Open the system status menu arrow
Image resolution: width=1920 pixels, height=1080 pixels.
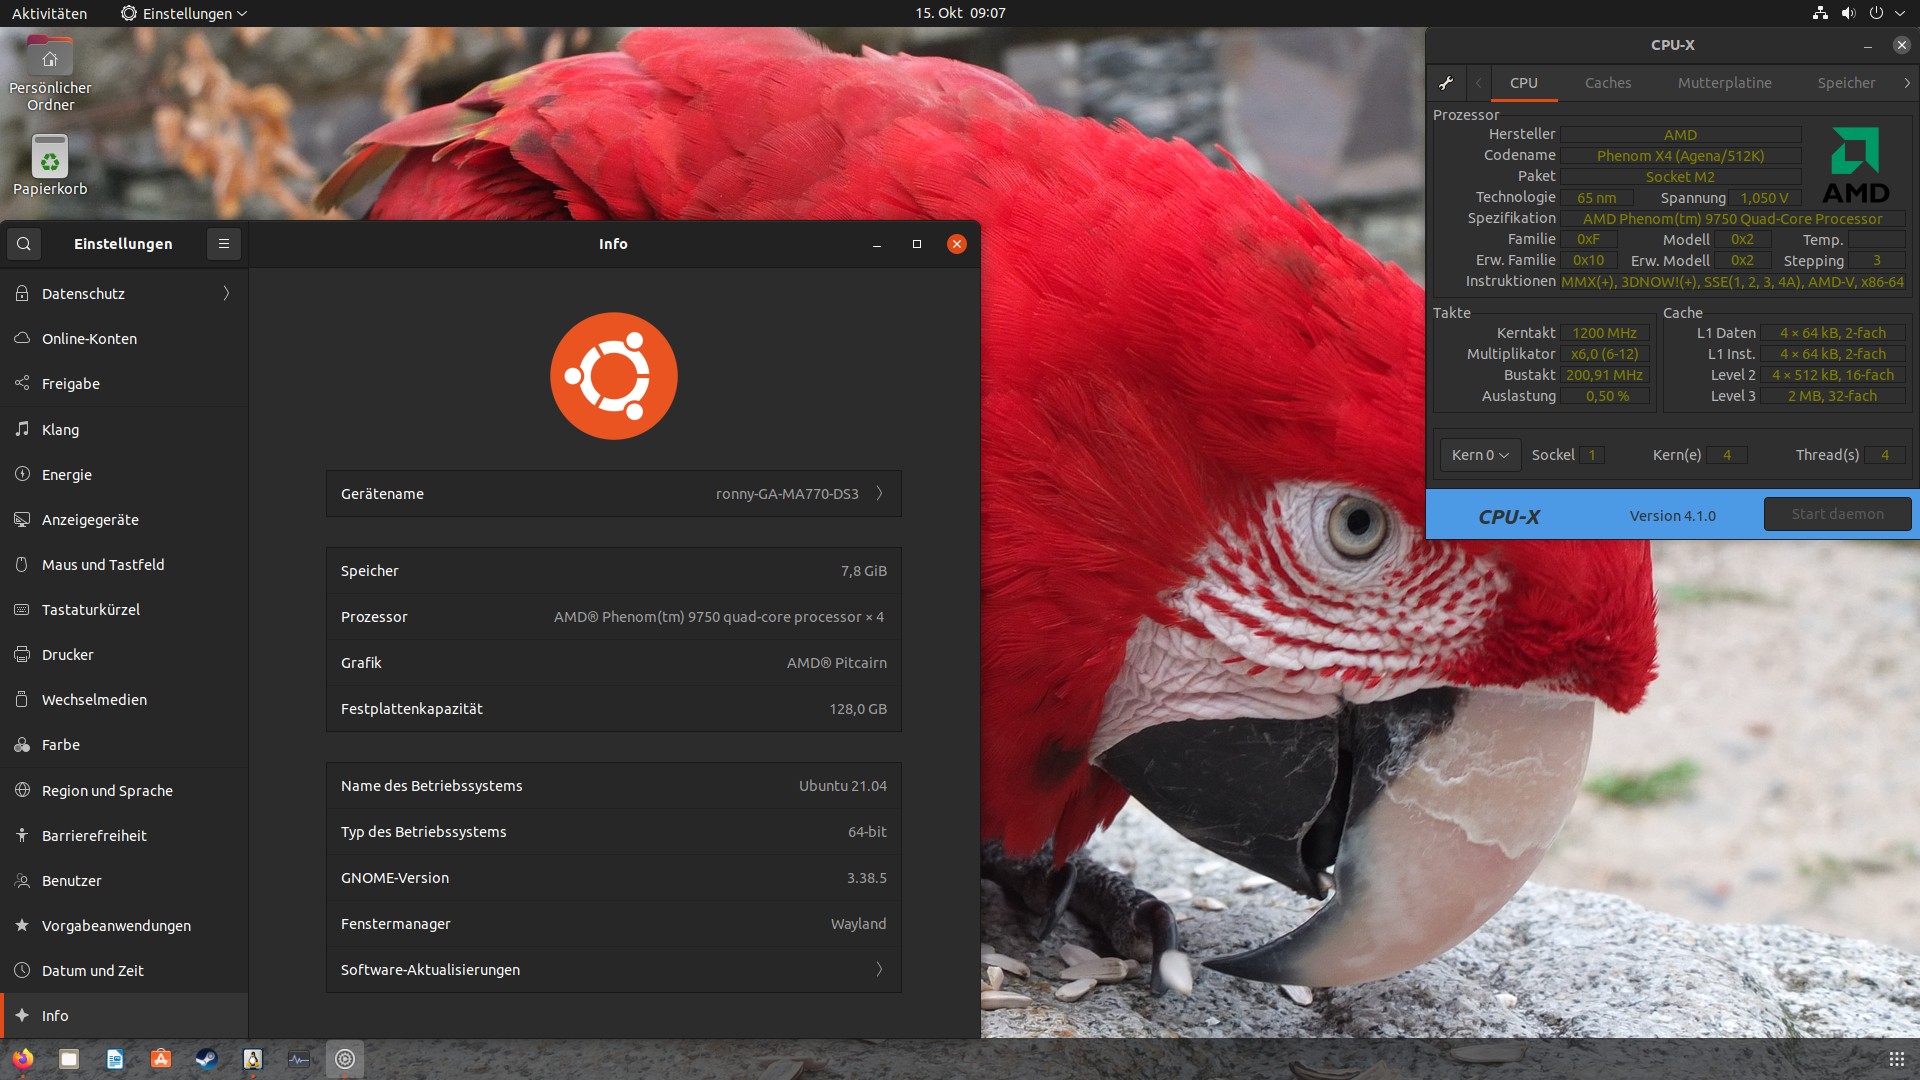coord(1900,13)
